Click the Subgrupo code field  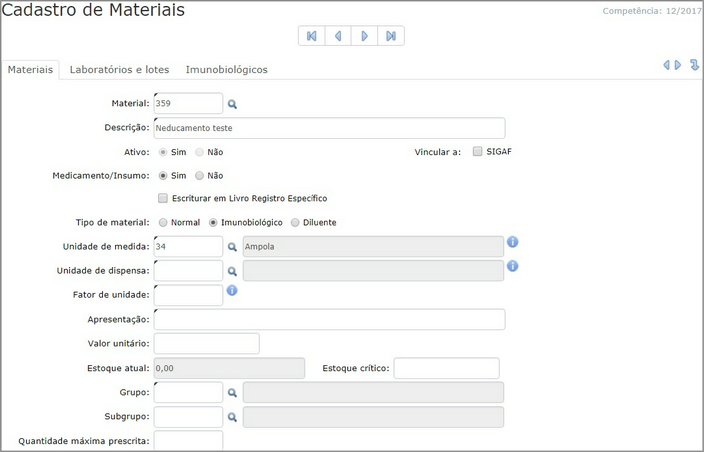coord(188,417)
